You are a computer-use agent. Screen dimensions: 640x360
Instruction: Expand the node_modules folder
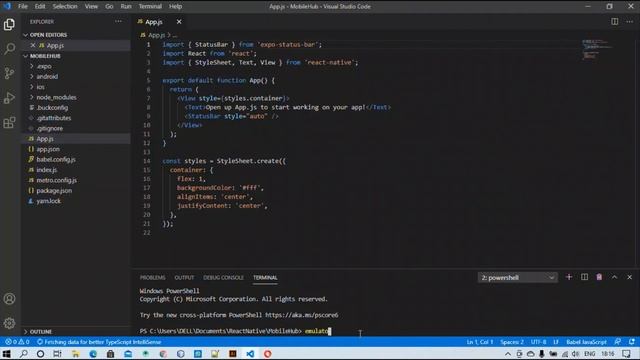coord(56,97)
